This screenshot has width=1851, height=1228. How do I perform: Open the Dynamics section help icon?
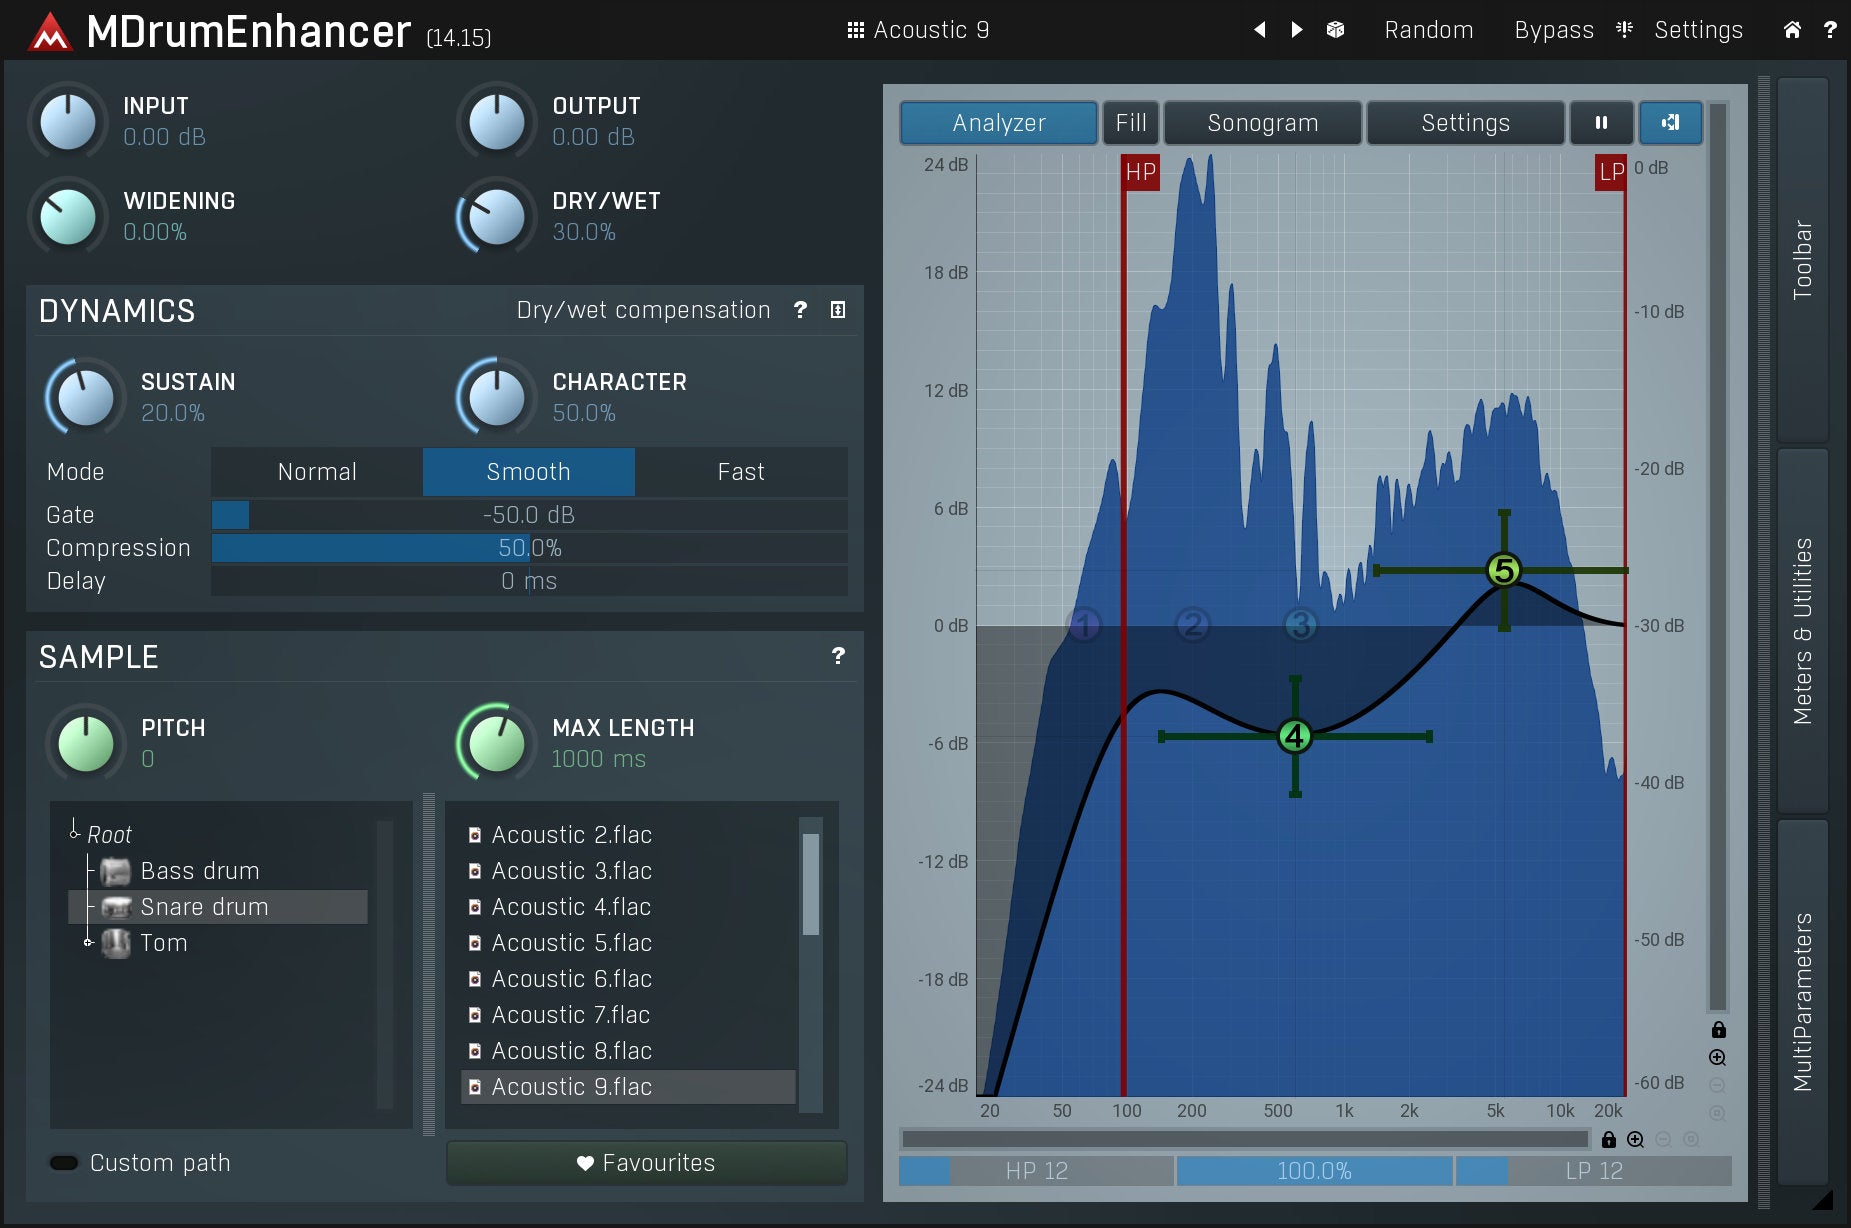point(800,310)
